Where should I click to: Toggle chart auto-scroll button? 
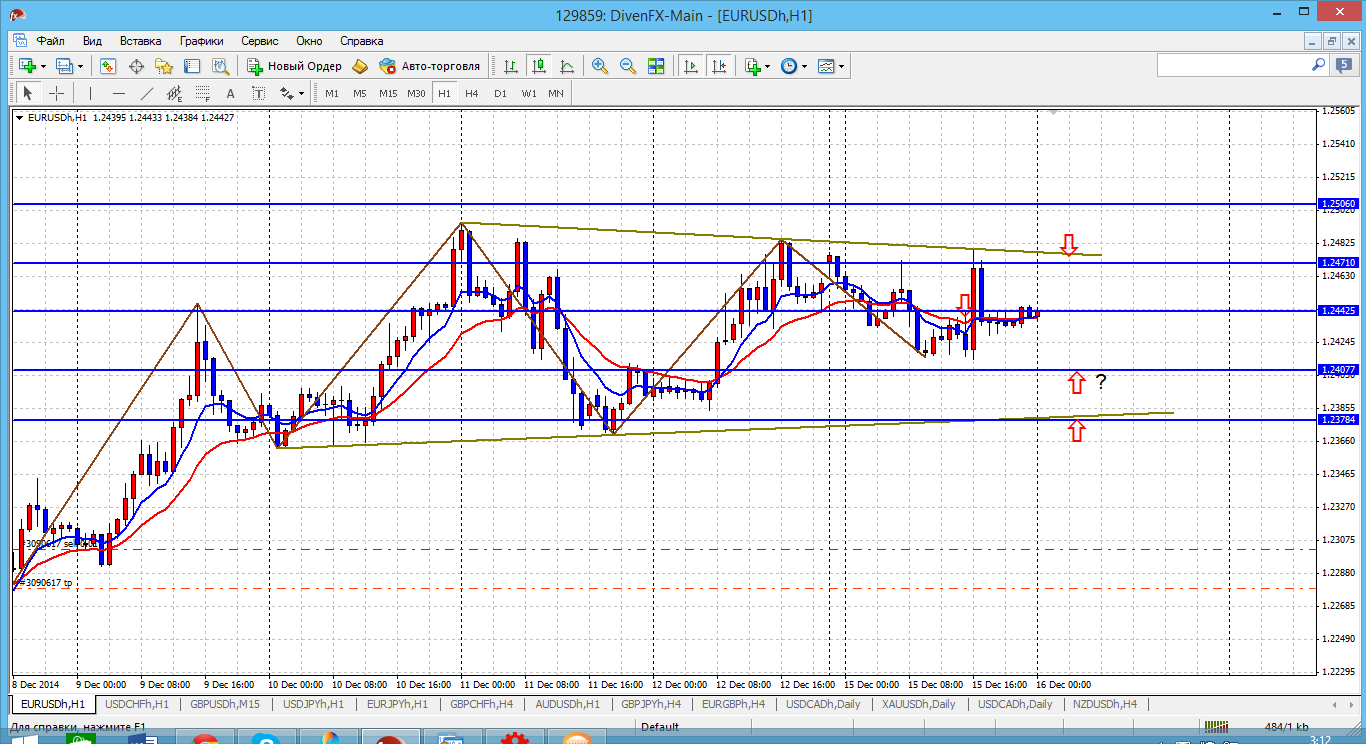coord(690,66)
